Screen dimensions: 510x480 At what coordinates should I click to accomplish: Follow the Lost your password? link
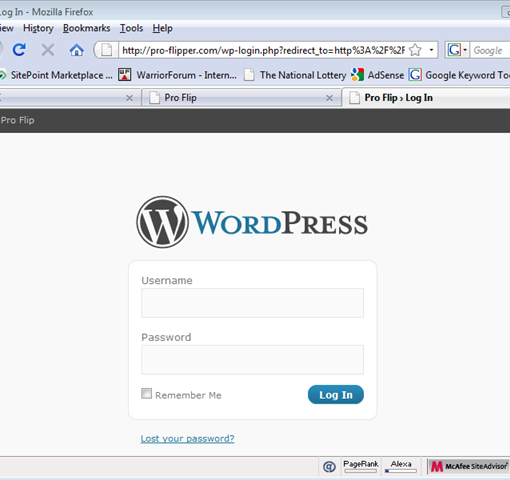pos(187,438)
